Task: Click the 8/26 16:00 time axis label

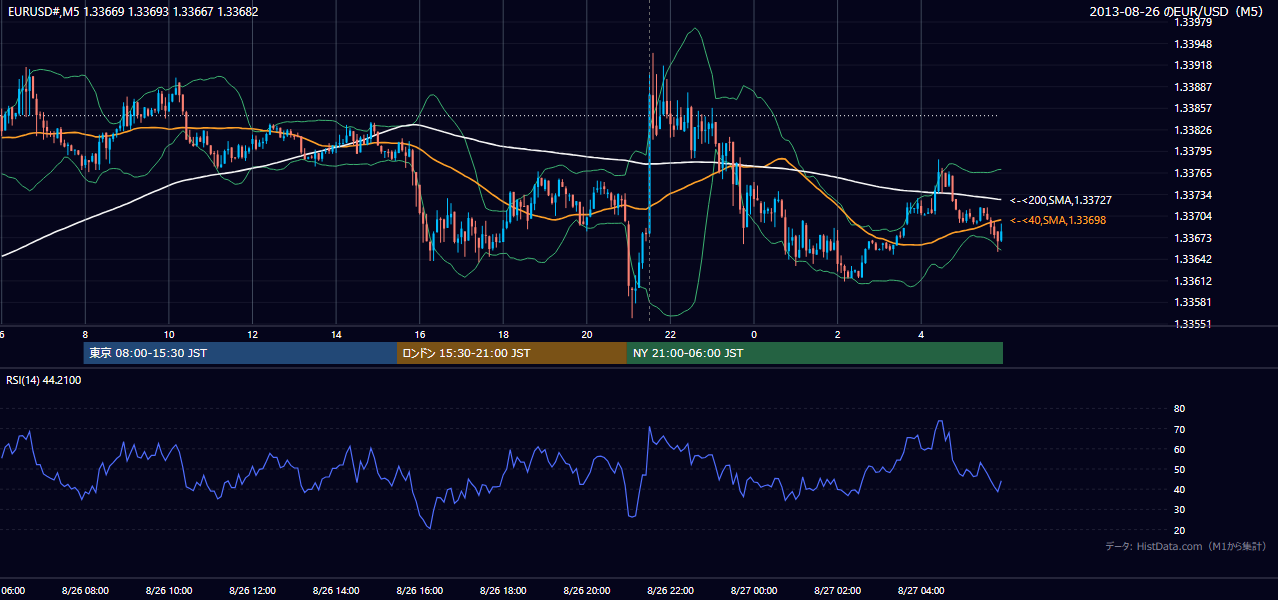Action: [419, 591]
